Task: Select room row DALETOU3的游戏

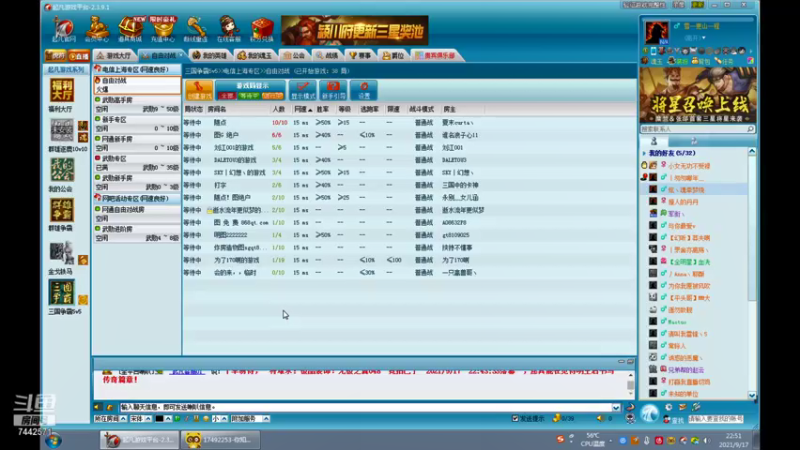Action: point(409,160)
